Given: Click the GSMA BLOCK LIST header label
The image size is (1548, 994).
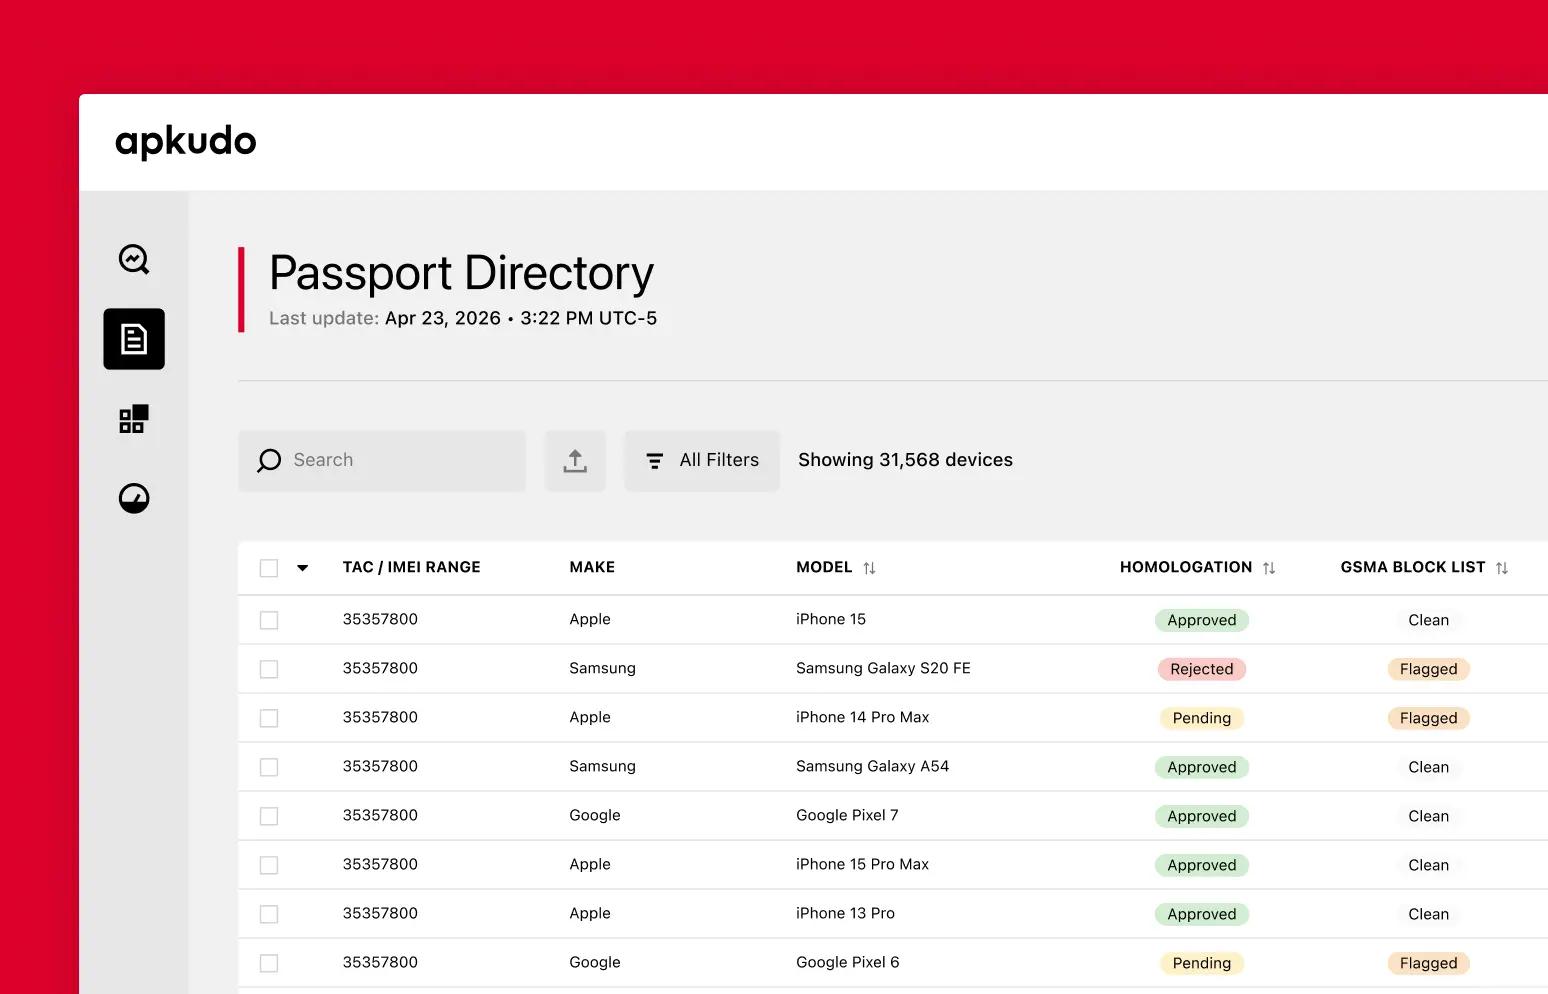Looking at the screenshot, I should (1413, 567).
